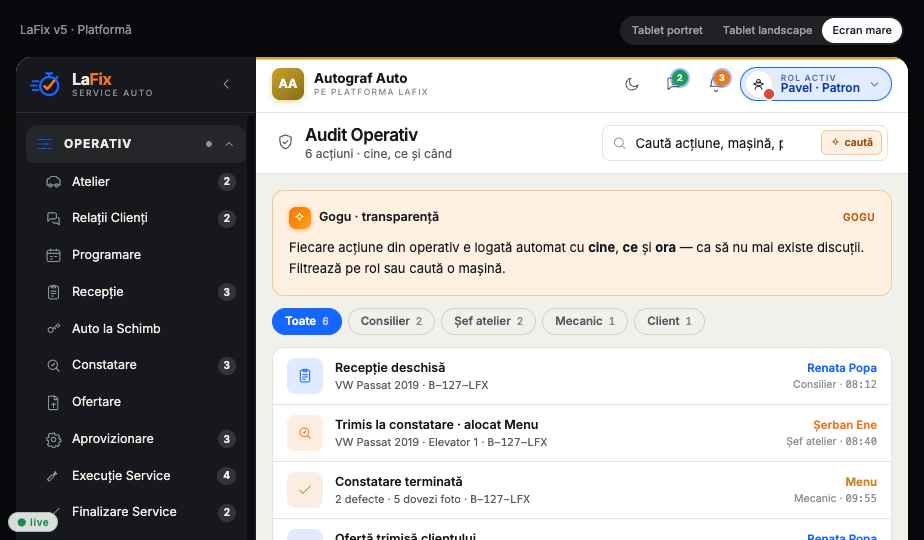Collapse the sidebar with the left chevron

pos(226,84)
